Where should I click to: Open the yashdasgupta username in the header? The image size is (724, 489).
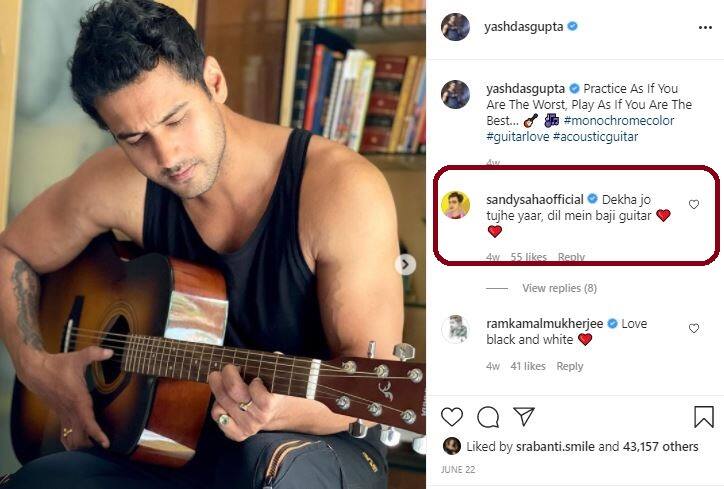[523, 27]
